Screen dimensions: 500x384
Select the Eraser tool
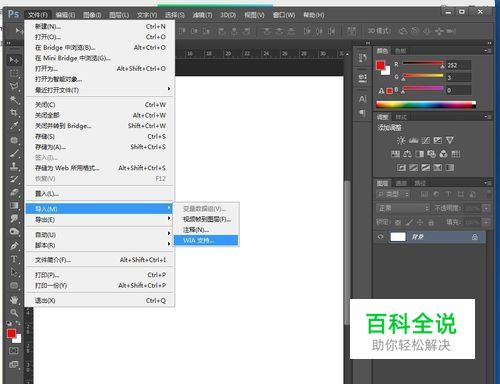[x=14, y=192]
